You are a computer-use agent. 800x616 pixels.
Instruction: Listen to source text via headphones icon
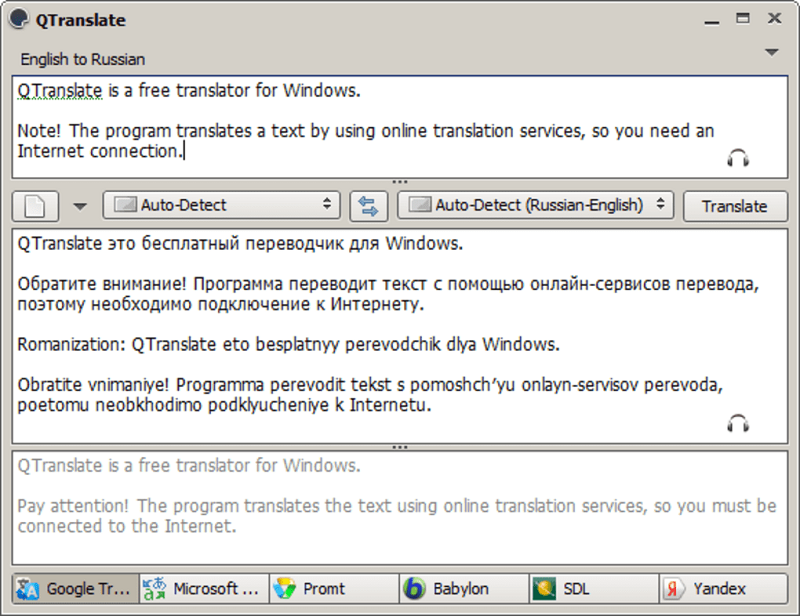coord(738,158)
